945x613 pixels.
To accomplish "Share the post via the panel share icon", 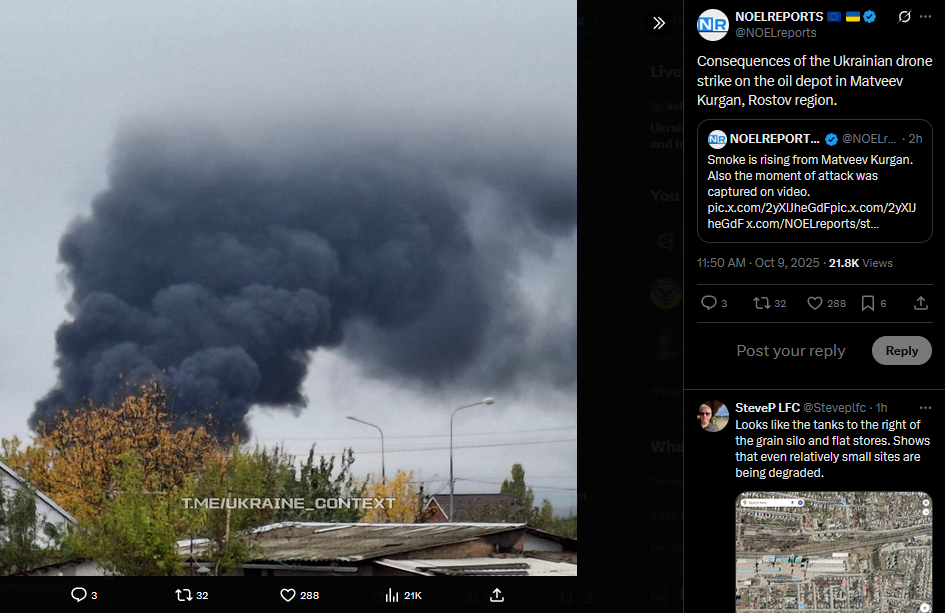I will (x=921, y=303).
